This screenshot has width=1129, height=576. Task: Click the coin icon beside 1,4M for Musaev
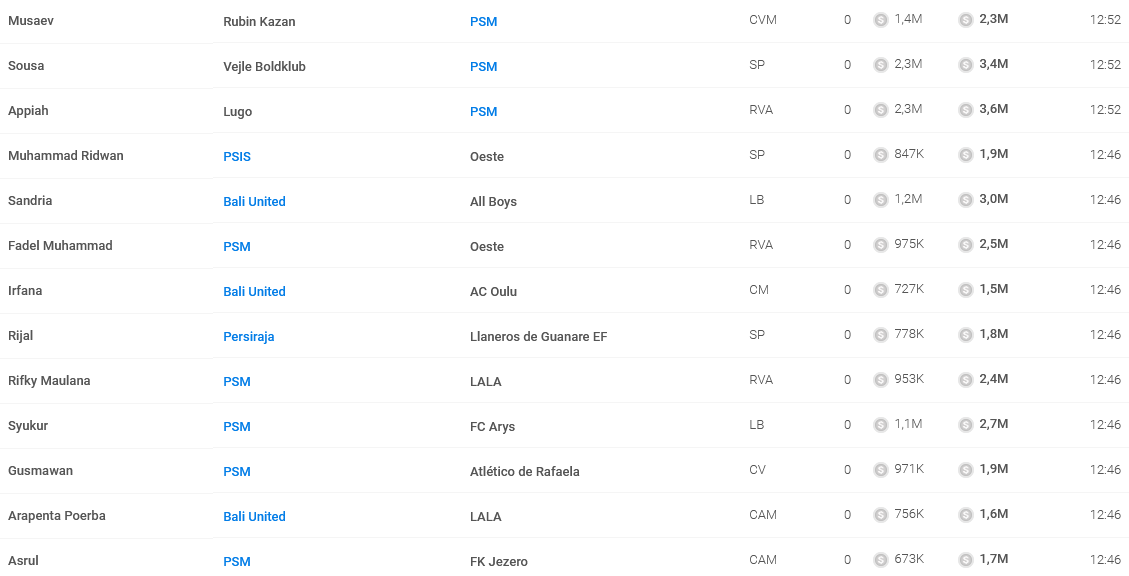click(880, 20)
